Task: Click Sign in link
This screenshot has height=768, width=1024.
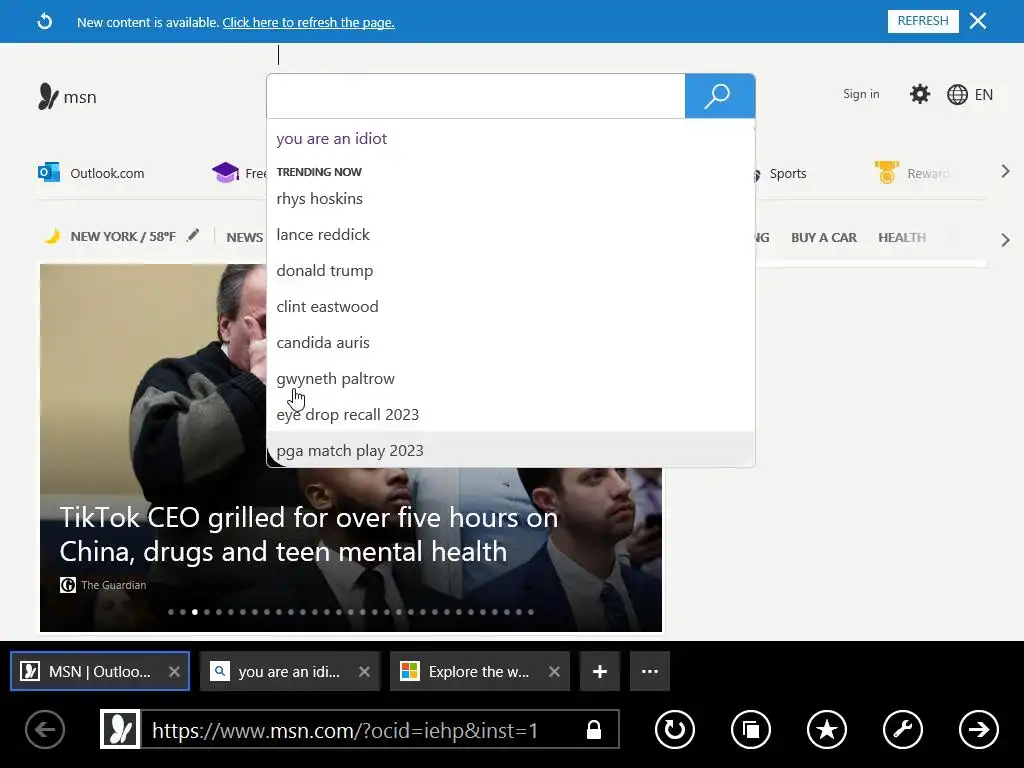Action: (861, 94)
